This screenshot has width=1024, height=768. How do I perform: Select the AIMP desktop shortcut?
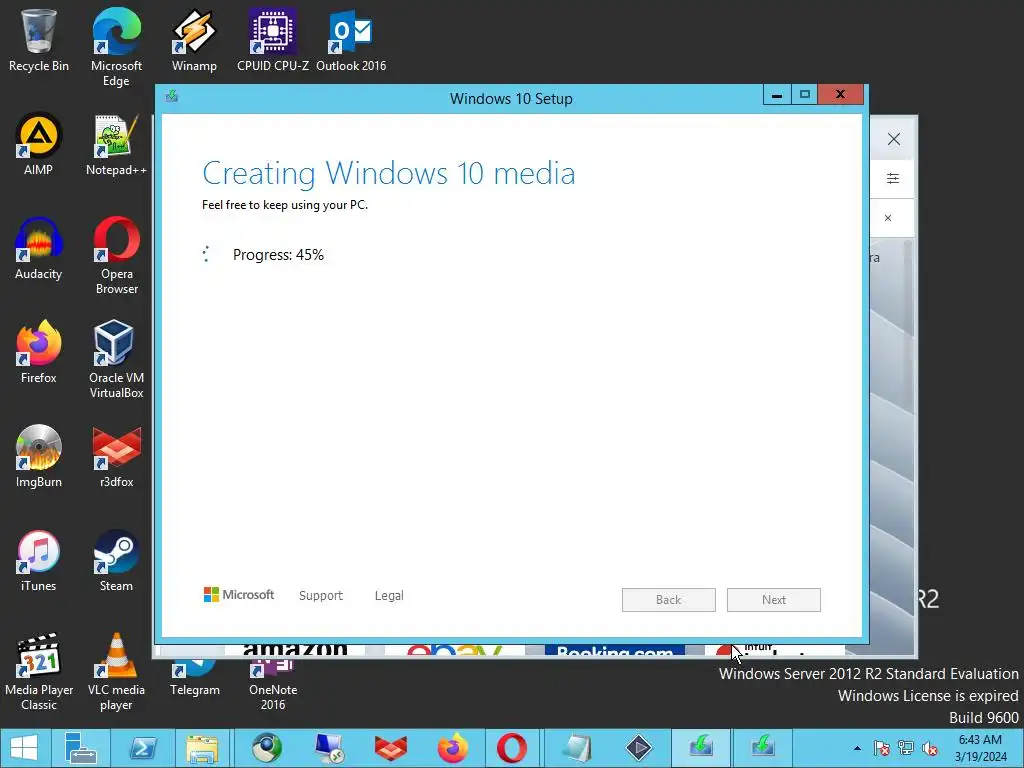click(39, 144)
